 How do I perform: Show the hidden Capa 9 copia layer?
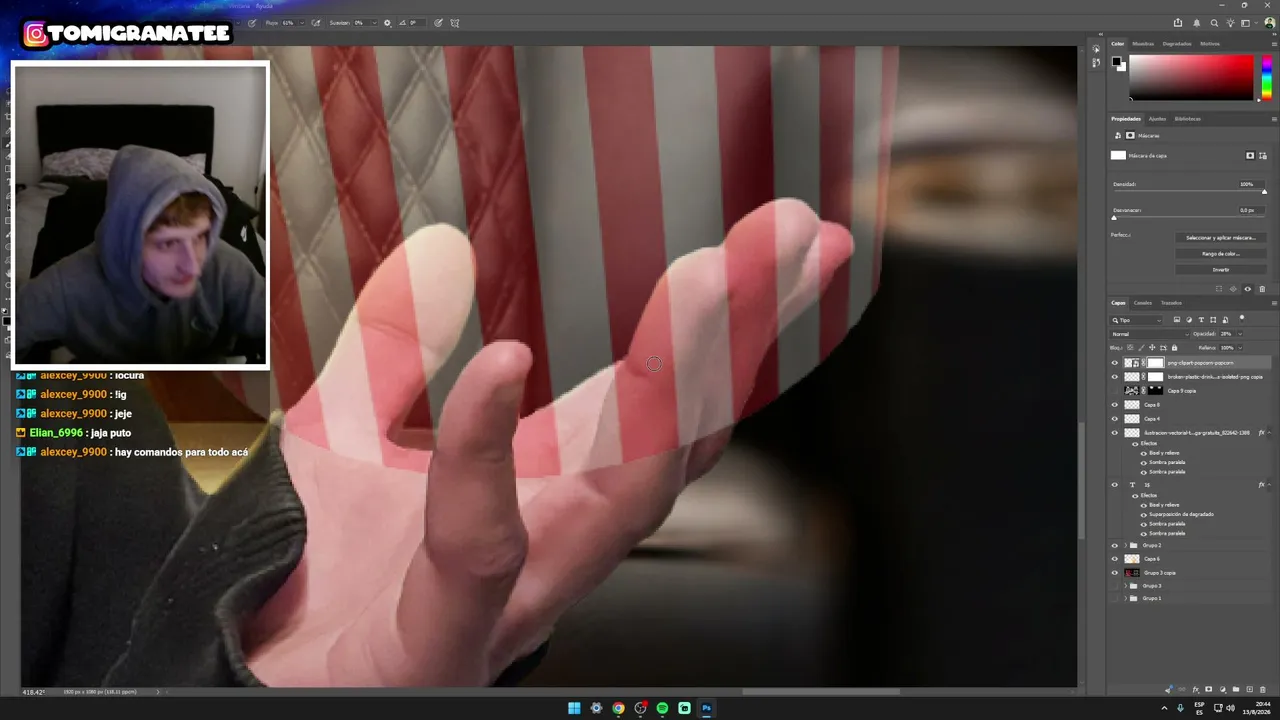1115,391
